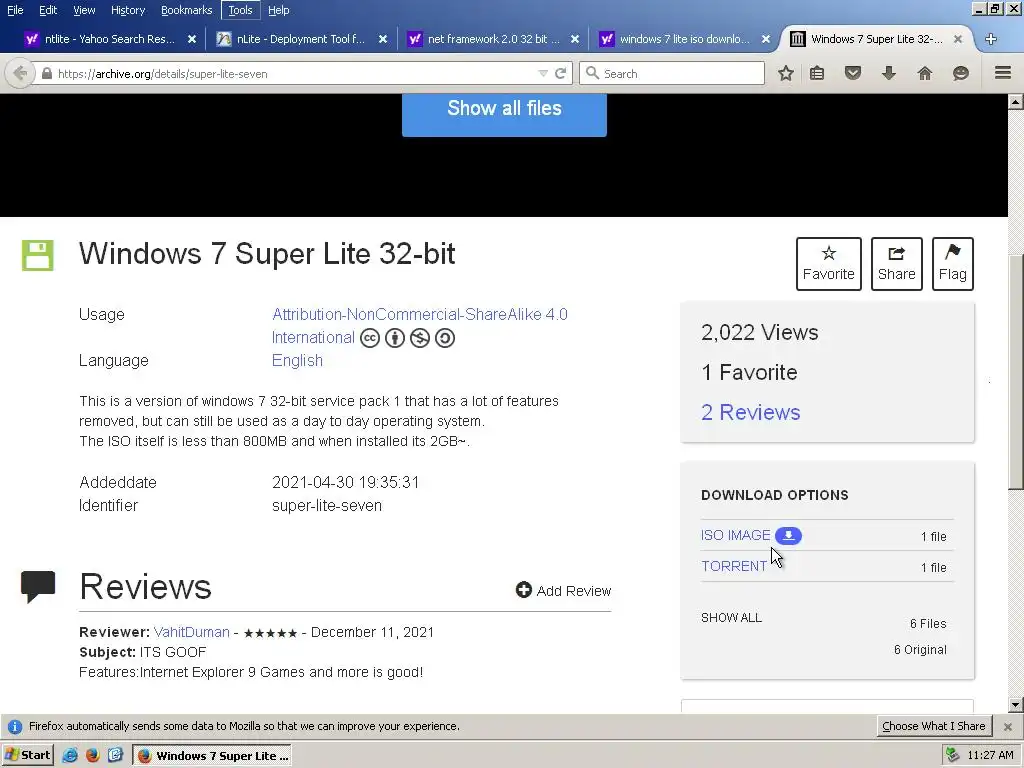1024x768 pixels.
Task: Flag this item
Action: pyautogui.click(x=953, y=264)
